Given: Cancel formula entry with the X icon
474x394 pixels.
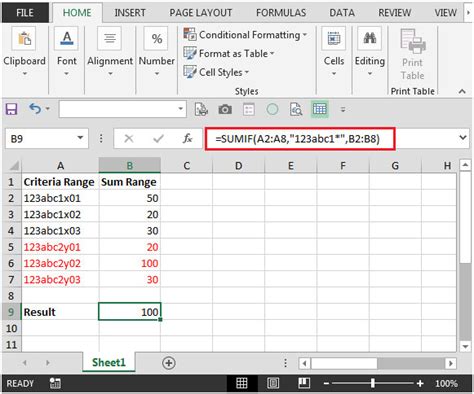Looking at the screenshot, I should click(x=129, y=138).
